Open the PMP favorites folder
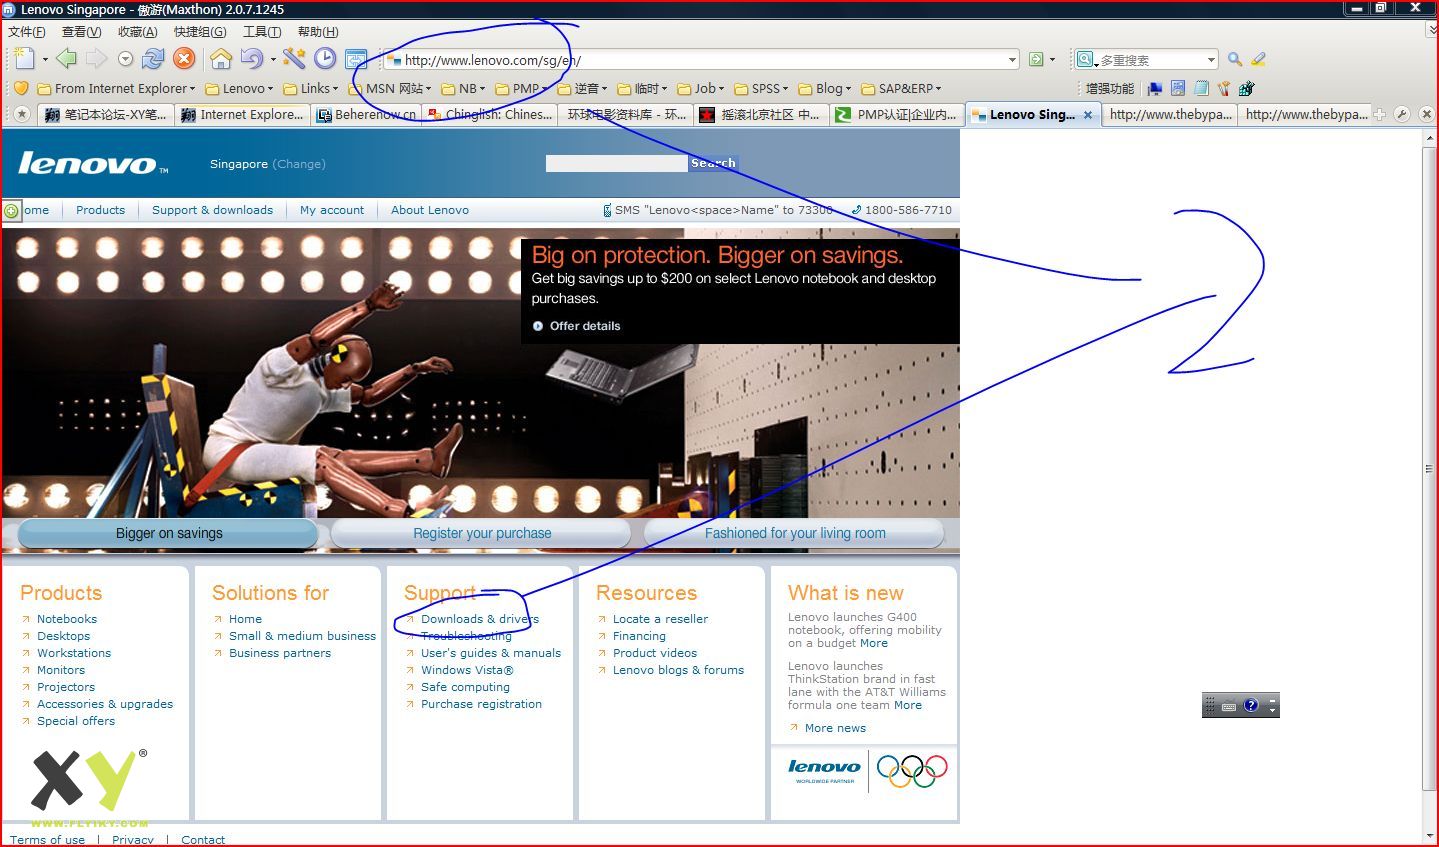Viewport: 1439px width, 847px height. pyautogui.click(x=521, y=88)
